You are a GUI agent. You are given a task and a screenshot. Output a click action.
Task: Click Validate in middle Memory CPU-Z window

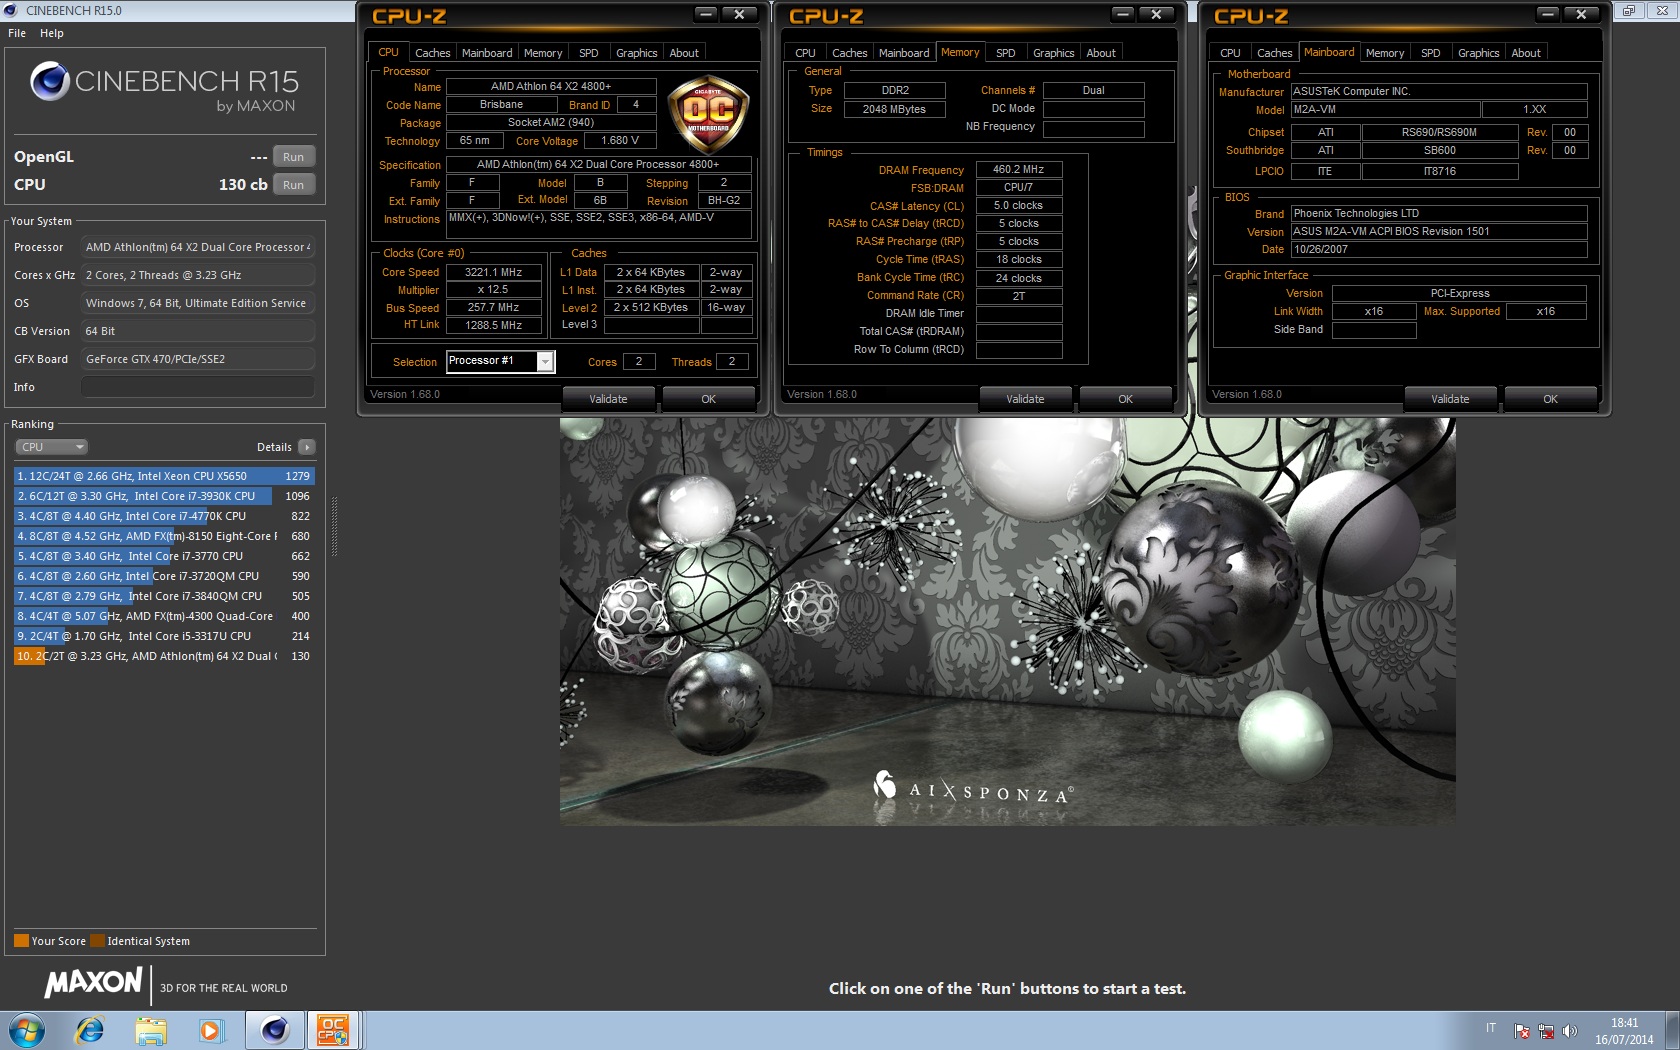(1025, 399)
